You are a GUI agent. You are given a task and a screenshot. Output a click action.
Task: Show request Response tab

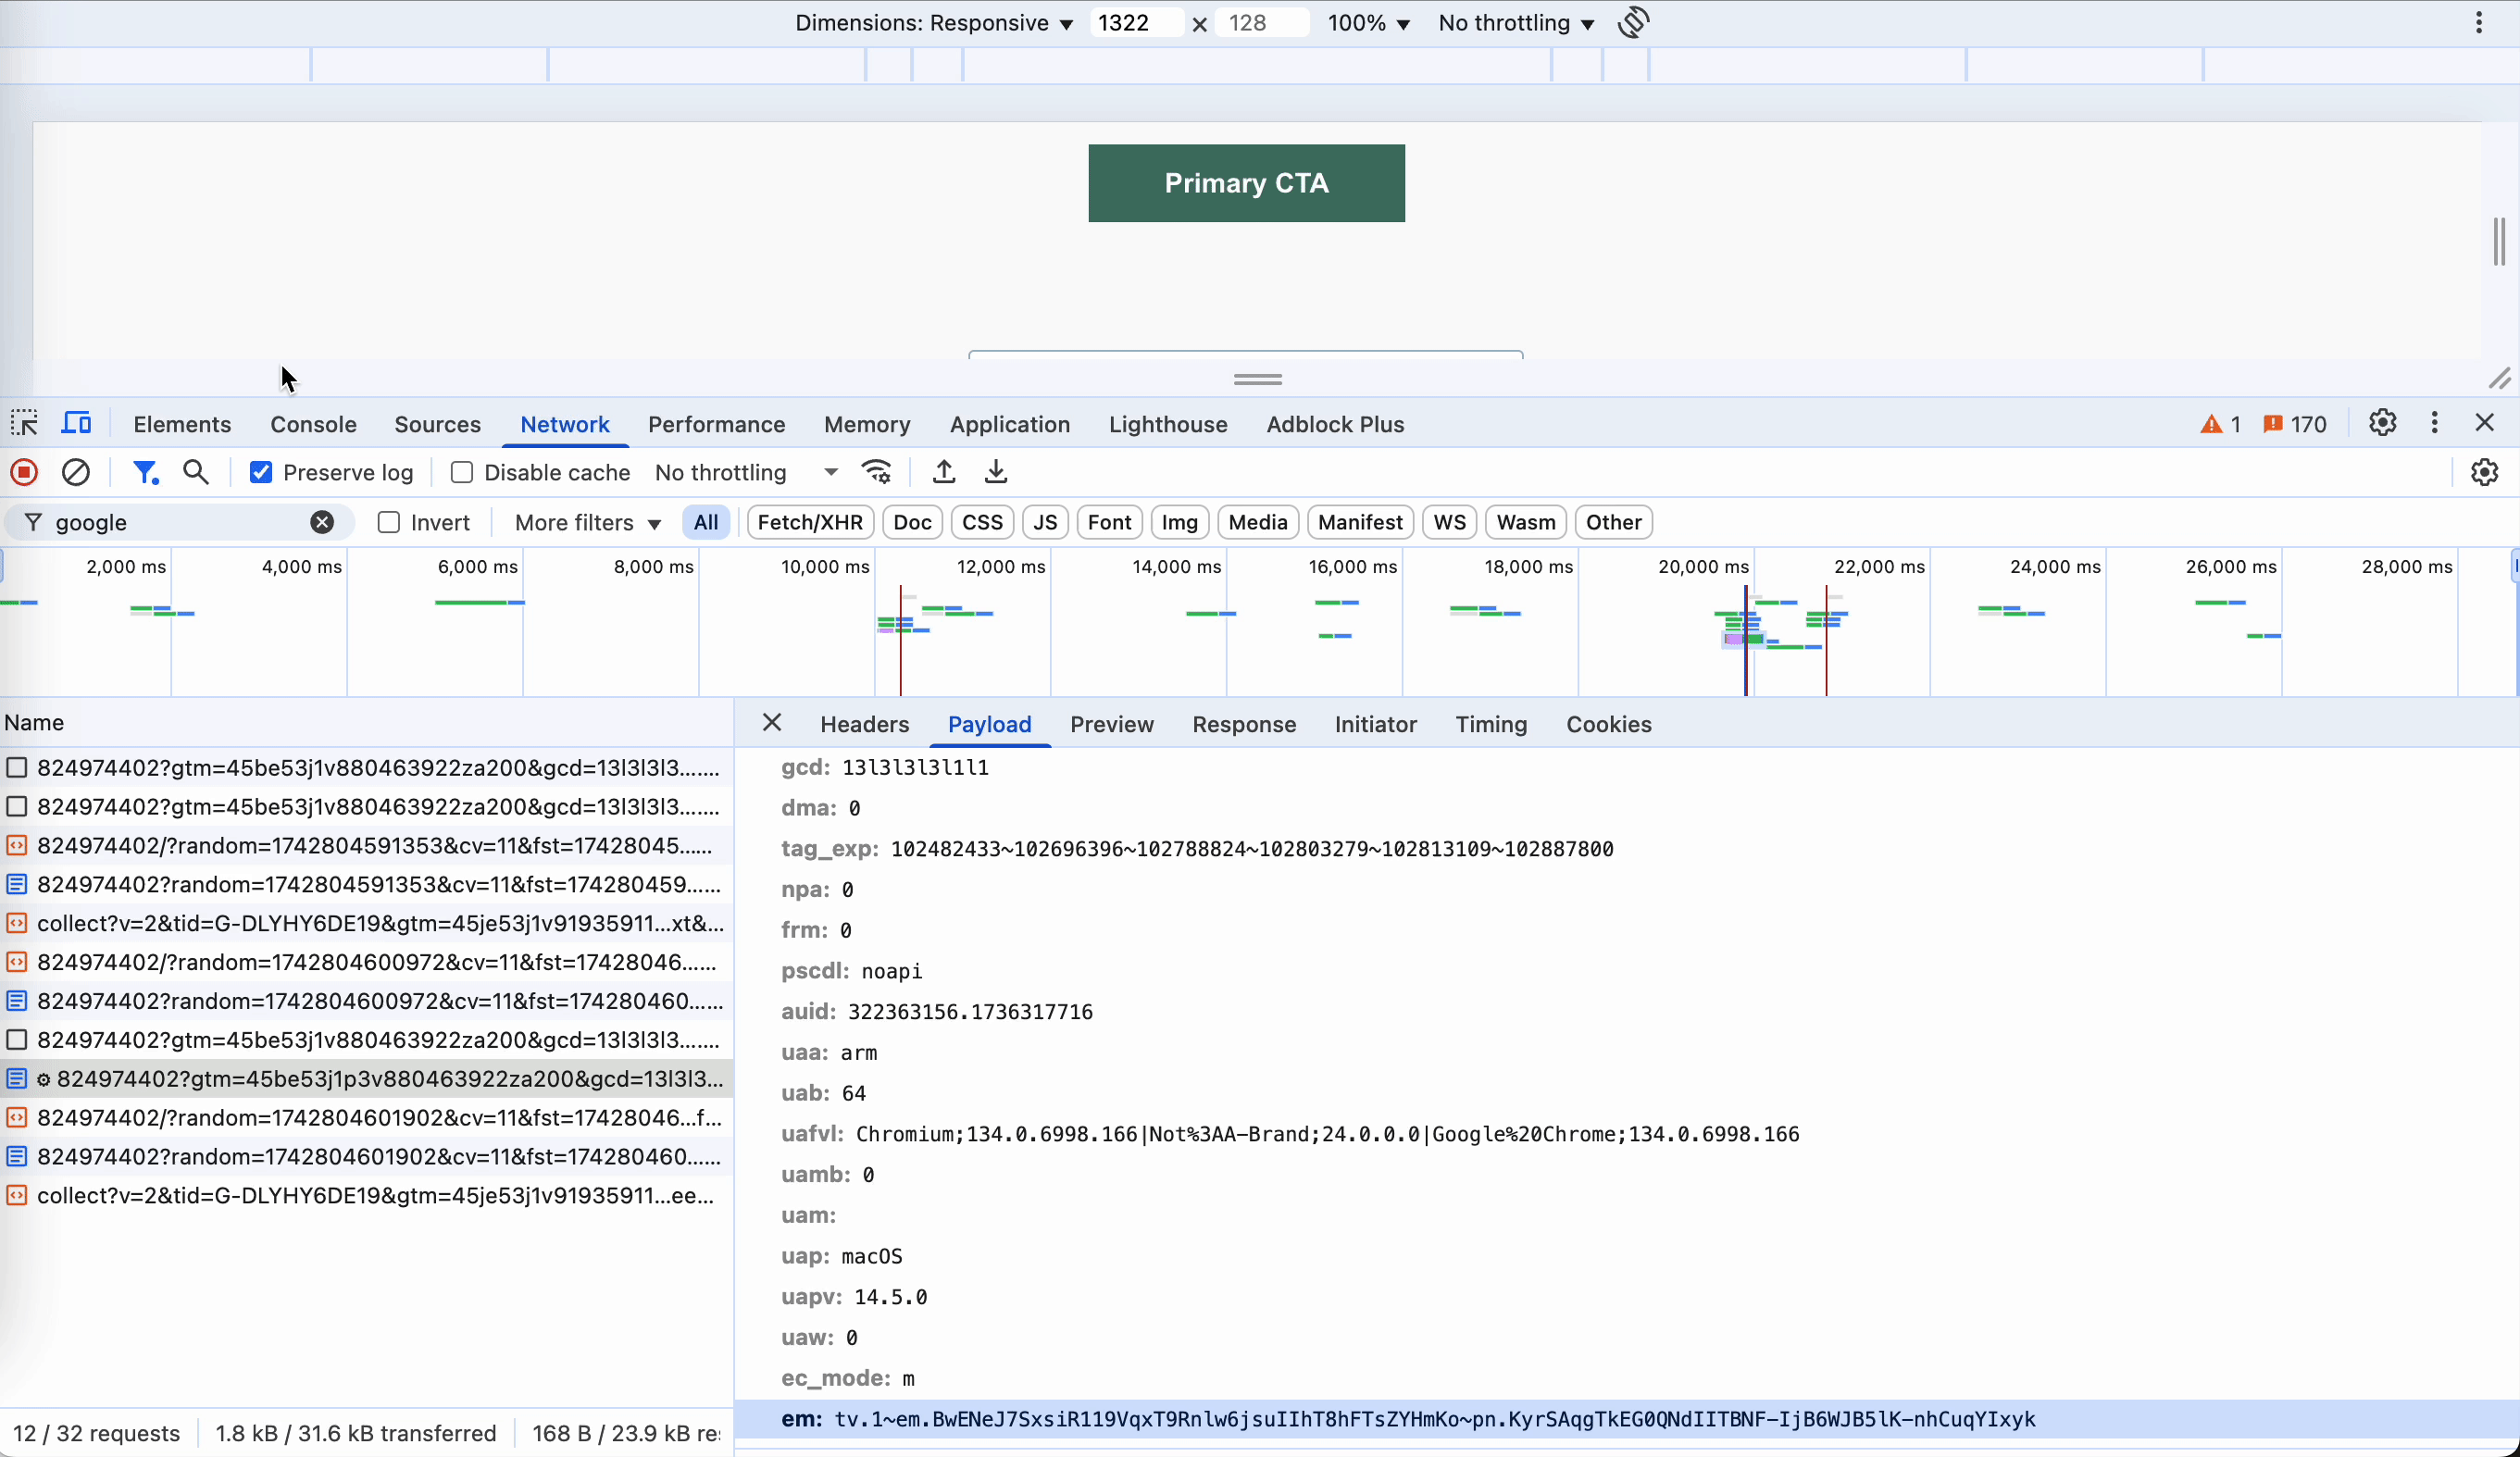1243,724
